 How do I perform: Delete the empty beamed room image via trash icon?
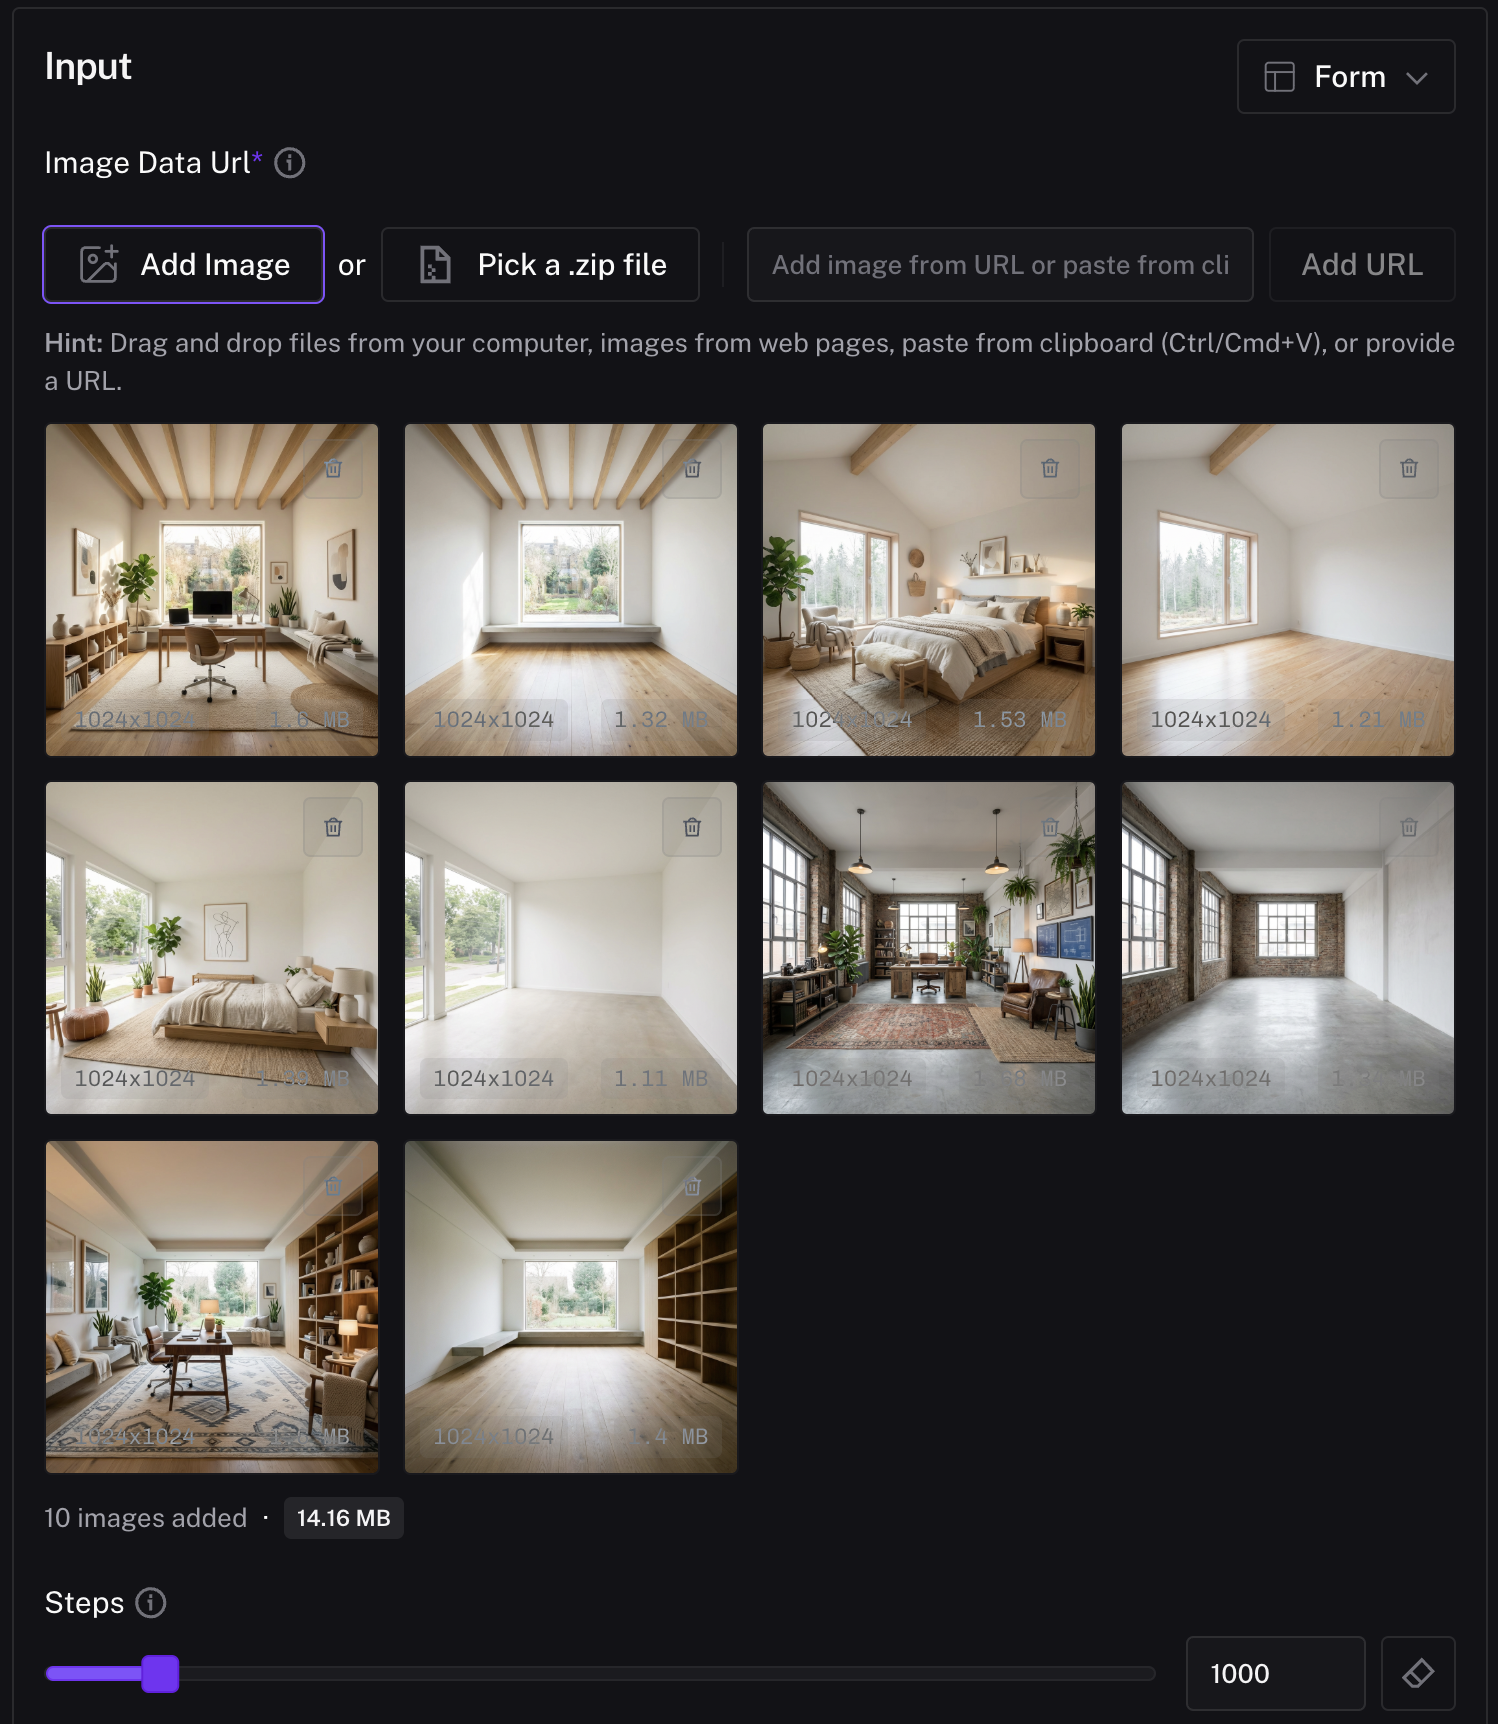[x=692, y=469]
